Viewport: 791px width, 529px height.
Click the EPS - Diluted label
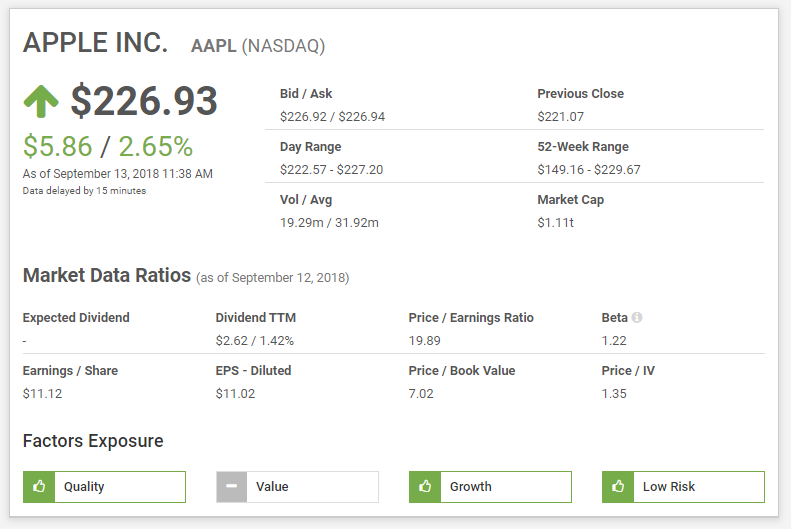(253, 371)
